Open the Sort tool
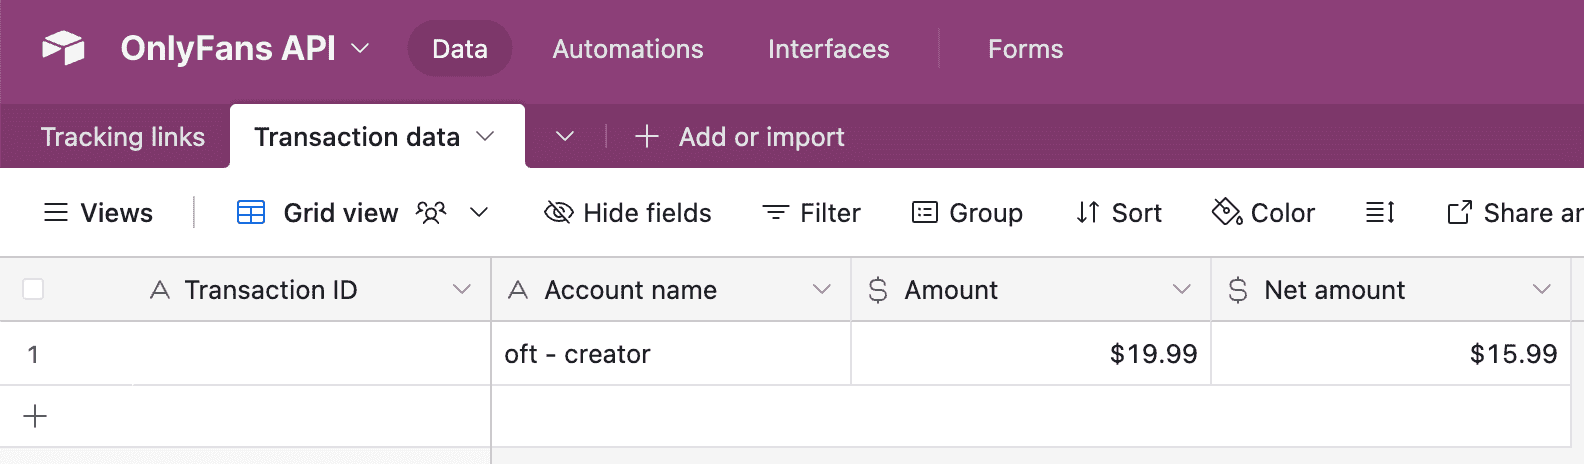This screenshot has width=1584, height=464. tap(1119, 213)
